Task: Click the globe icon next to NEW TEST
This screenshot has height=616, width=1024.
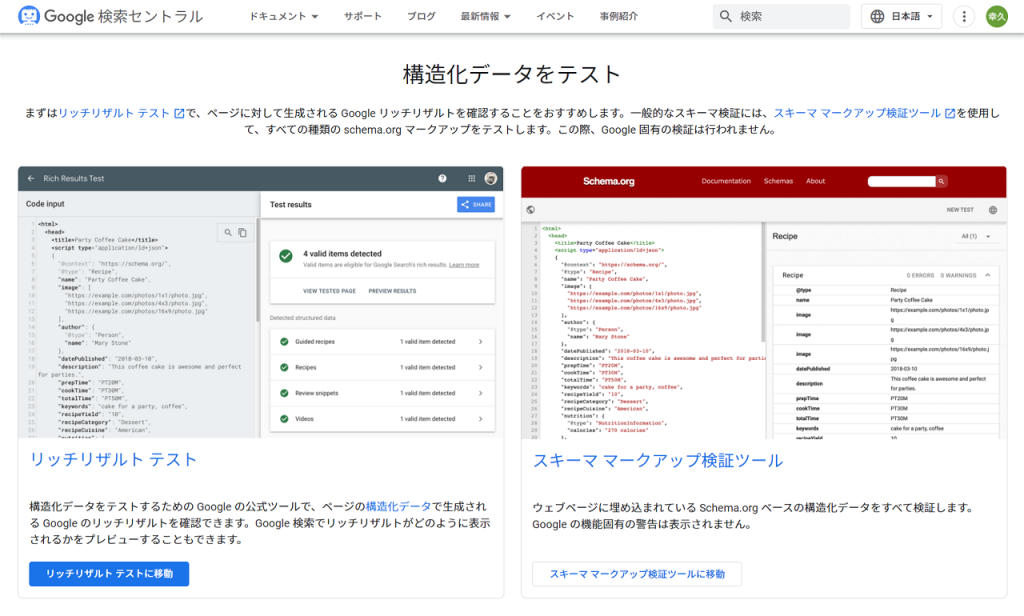Action: coord(993,210)
